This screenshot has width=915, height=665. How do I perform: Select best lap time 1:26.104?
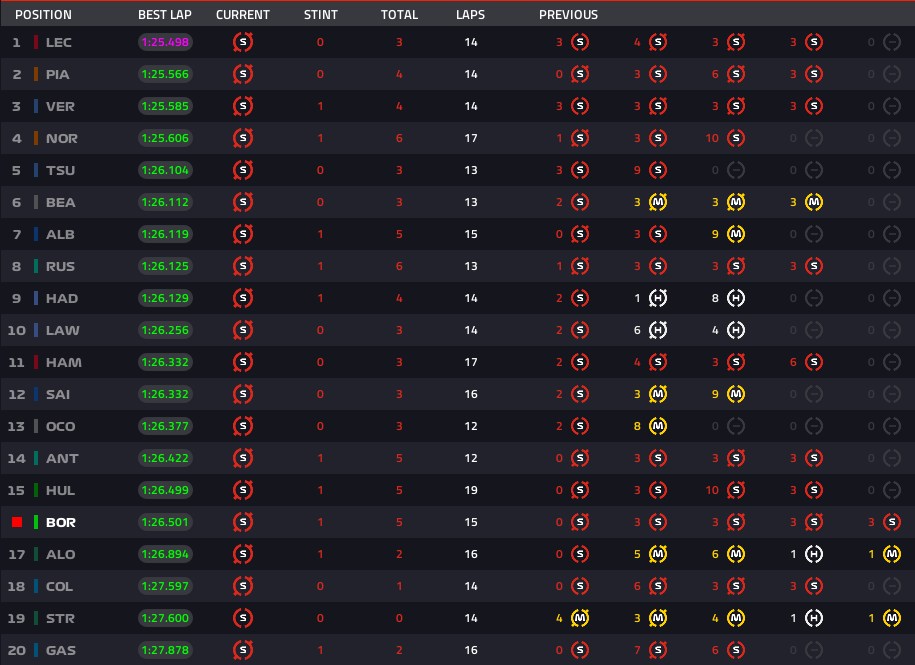165,170
